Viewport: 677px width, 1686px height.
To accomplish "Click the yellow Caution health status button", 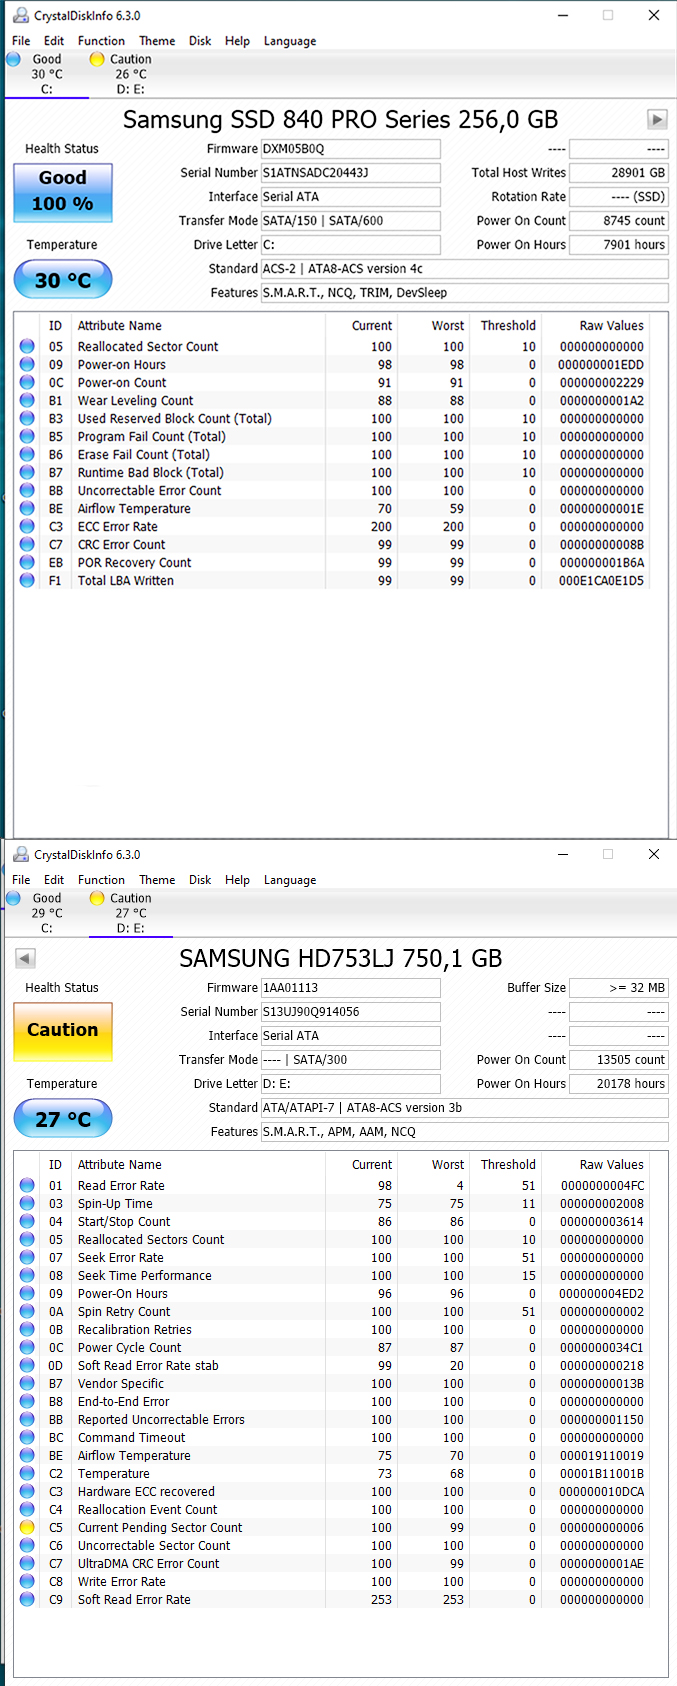I will pos(63,1031).
